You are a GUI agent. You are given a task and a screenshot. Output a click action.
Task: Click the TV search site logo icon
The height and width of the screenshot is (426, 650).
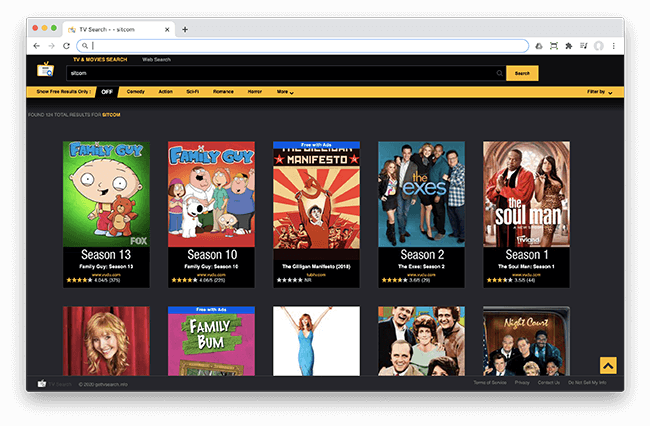45,70
